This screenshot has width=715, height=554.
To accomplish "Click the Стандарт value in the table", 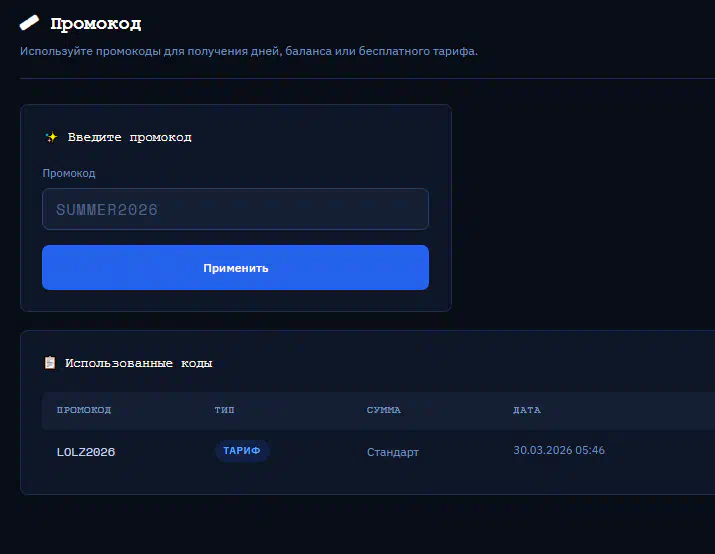I will (x=393, y=452).
